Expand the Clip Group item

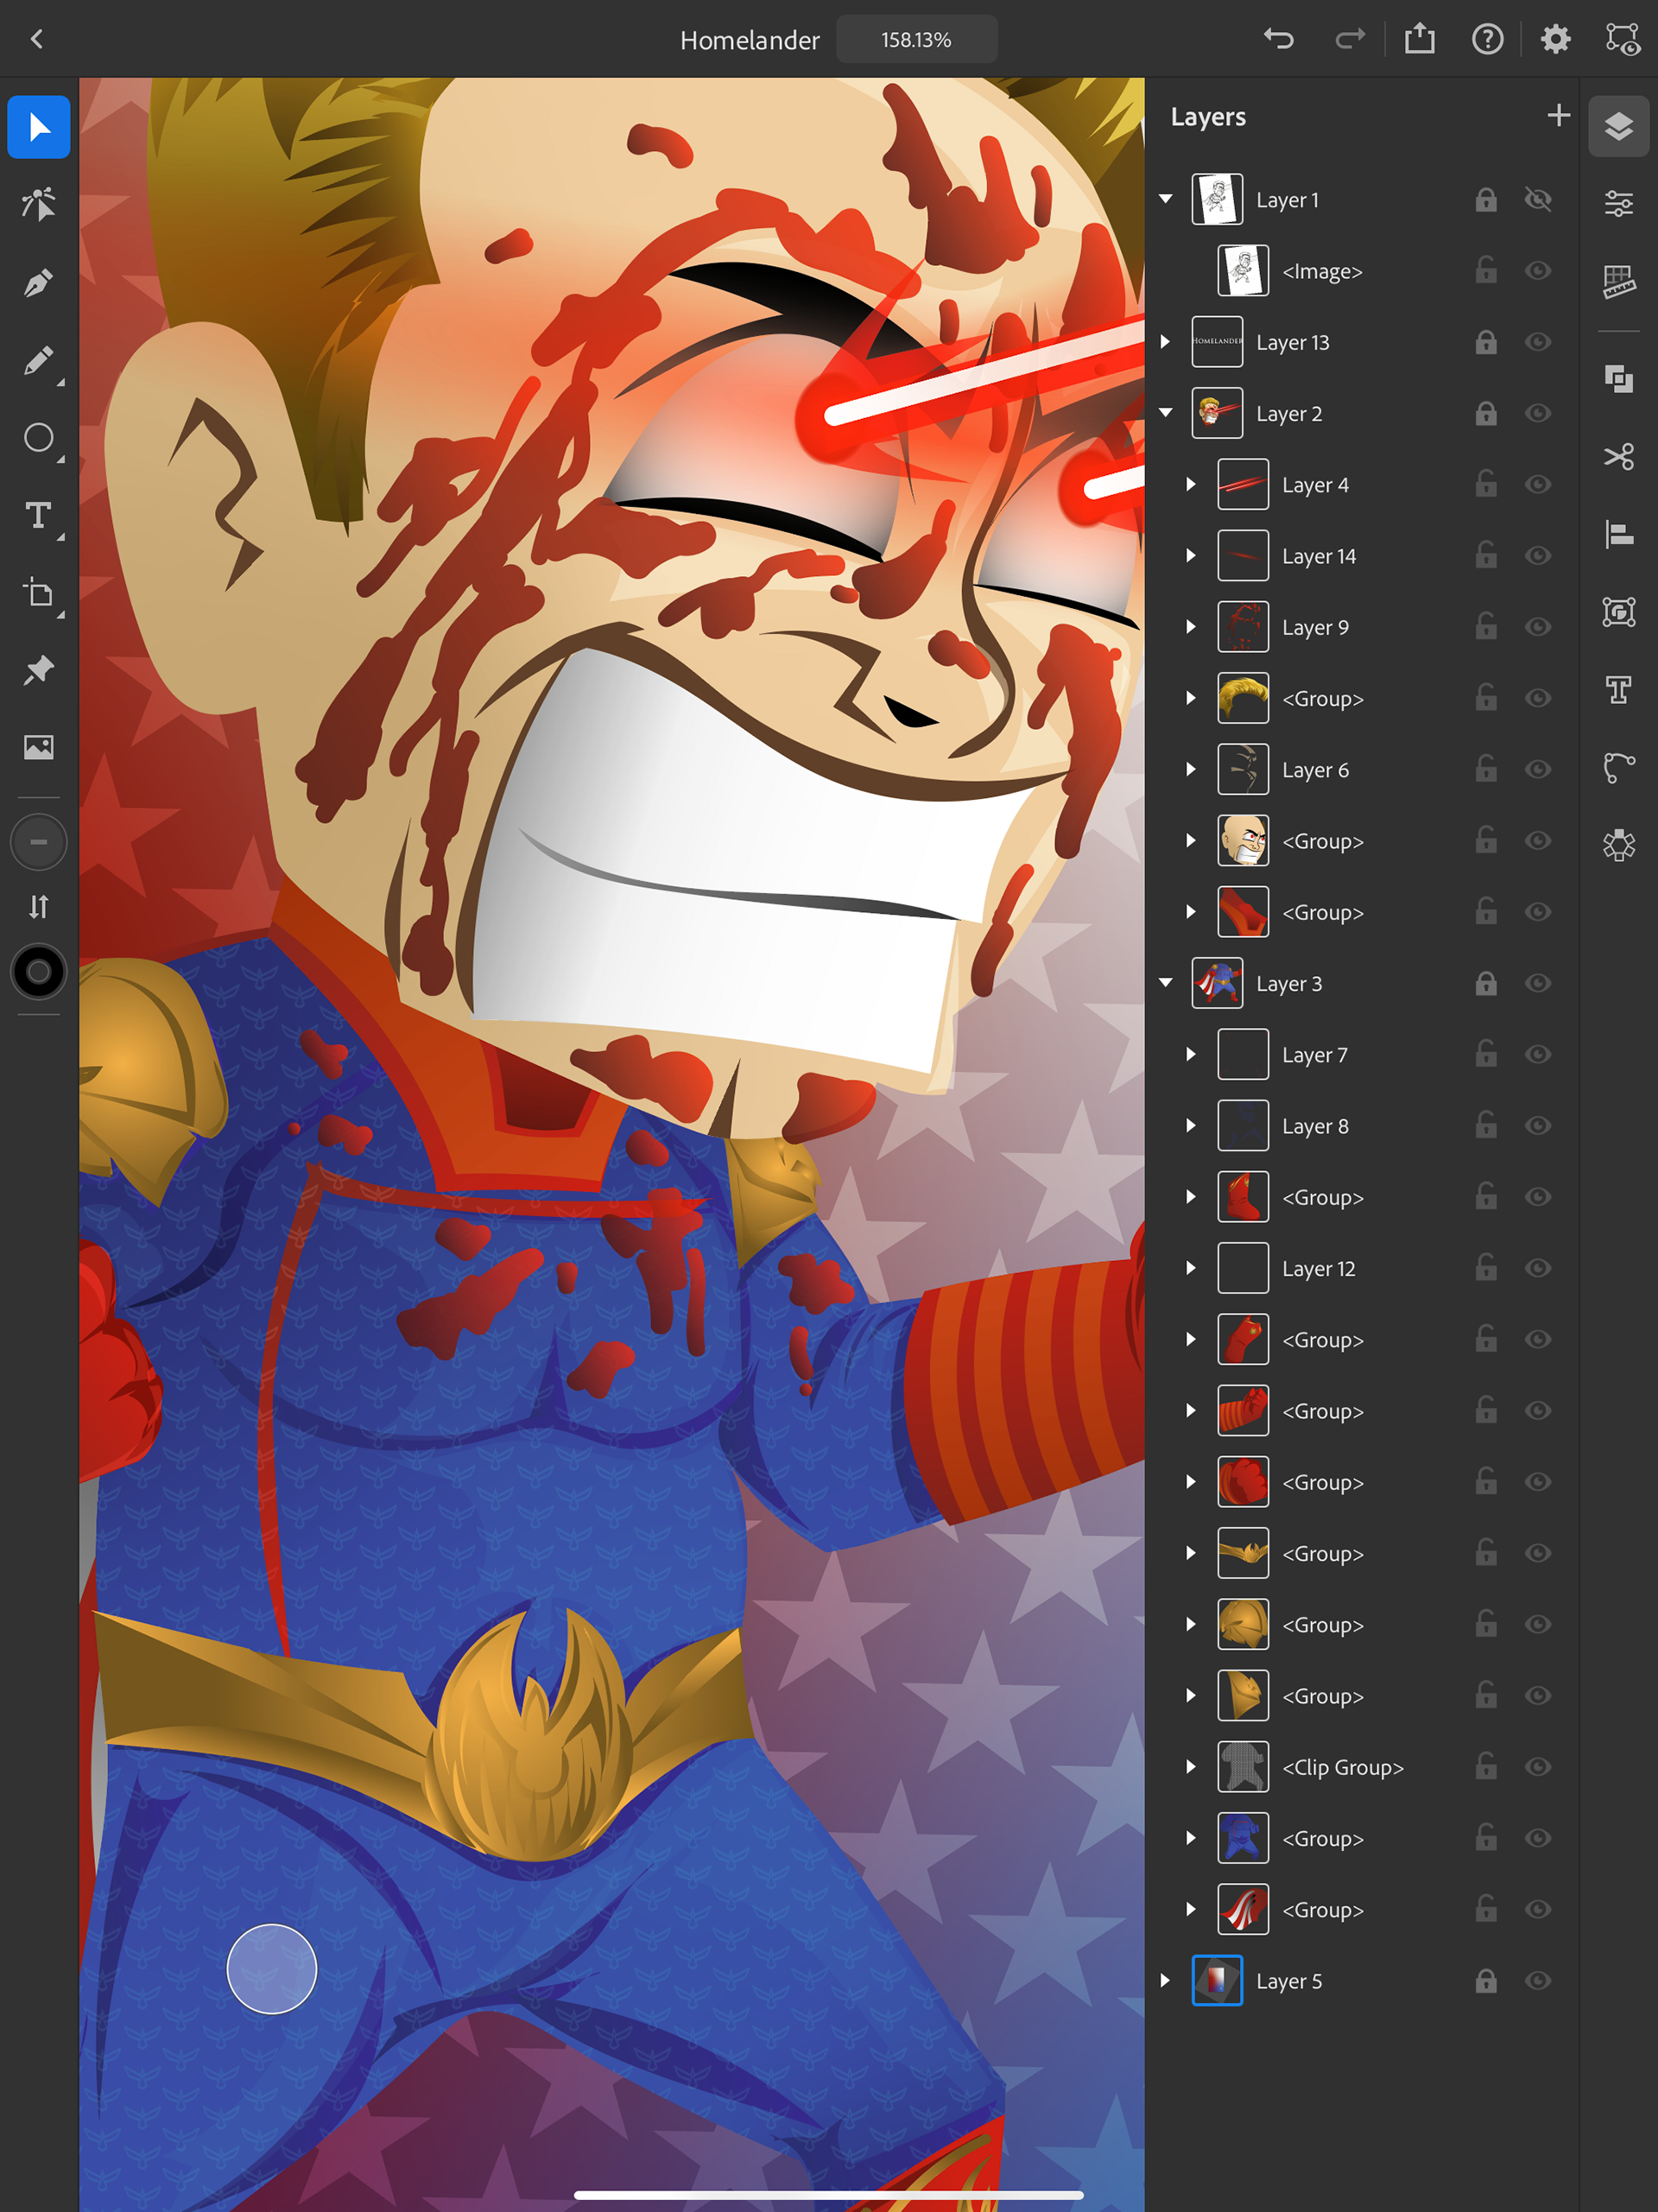point(1191,1767)
